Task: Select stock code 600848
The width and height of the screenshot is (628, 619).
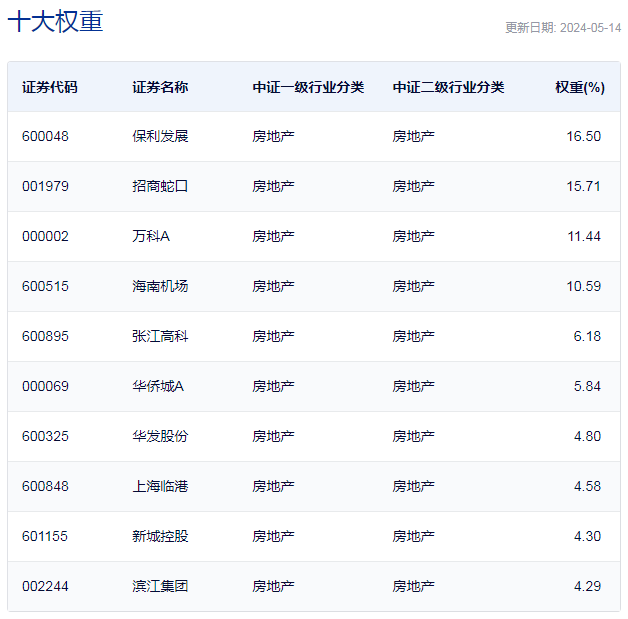Action: coord(45,486)
